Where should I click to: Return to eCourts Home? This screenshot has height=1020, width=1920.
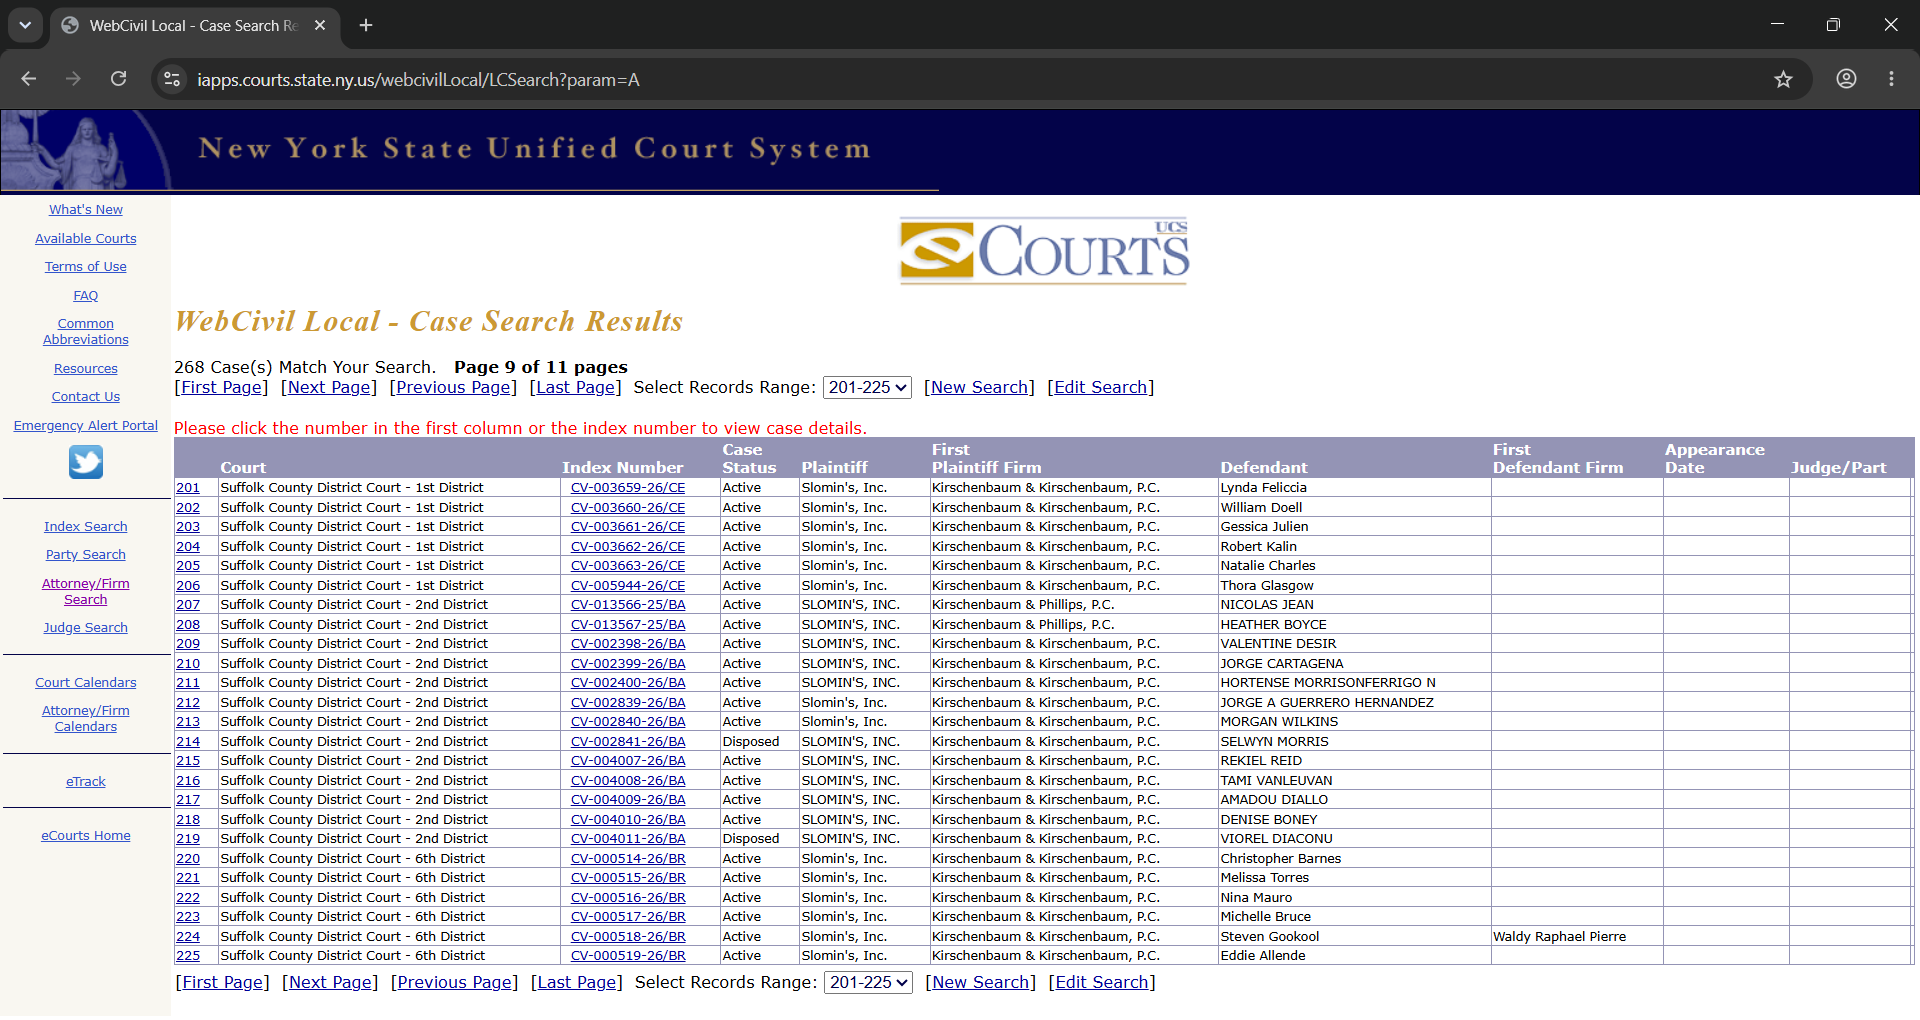point(86,836)
